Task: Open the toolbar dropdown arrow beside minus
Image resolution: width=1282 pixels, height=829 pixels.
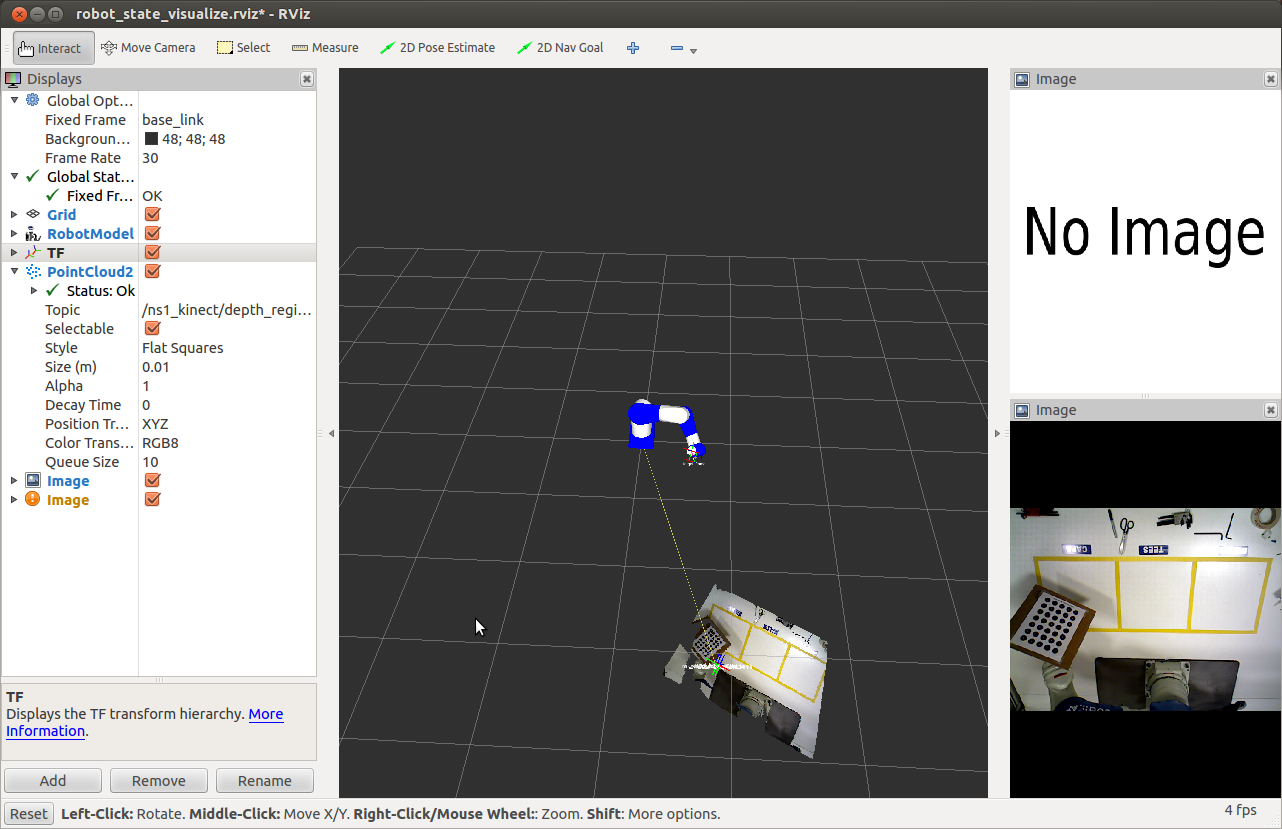Action: click(694, 50)
